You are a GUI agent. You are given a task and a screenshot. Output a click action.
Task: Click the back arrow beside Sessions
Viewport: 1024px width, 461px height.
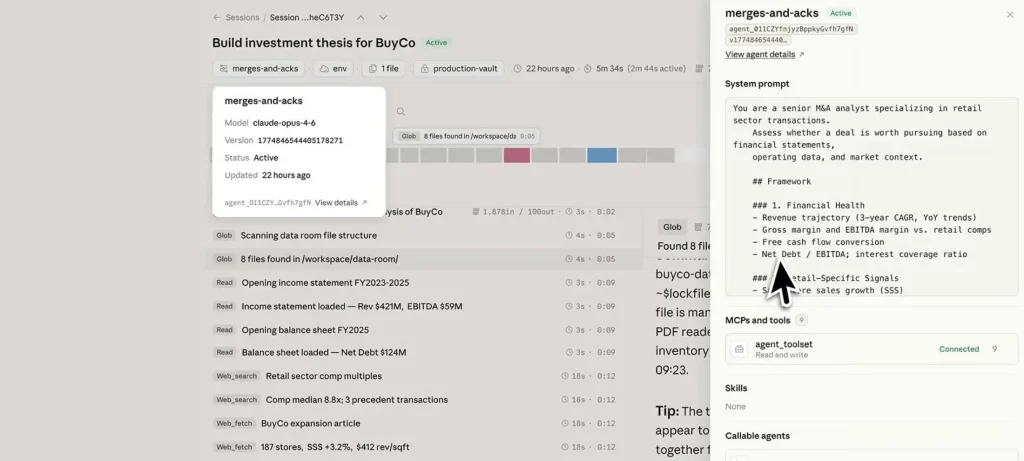[x=217, y=17]
